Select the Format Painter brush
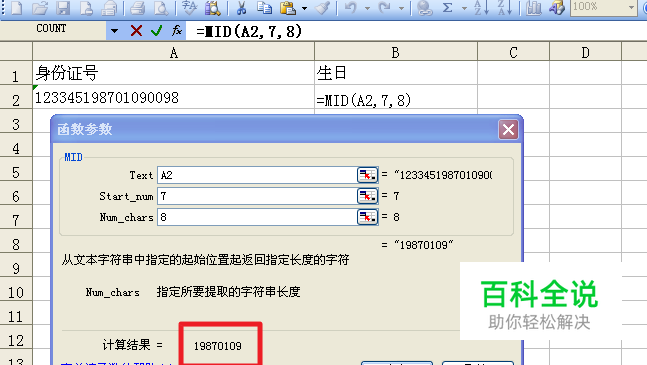 323,7
